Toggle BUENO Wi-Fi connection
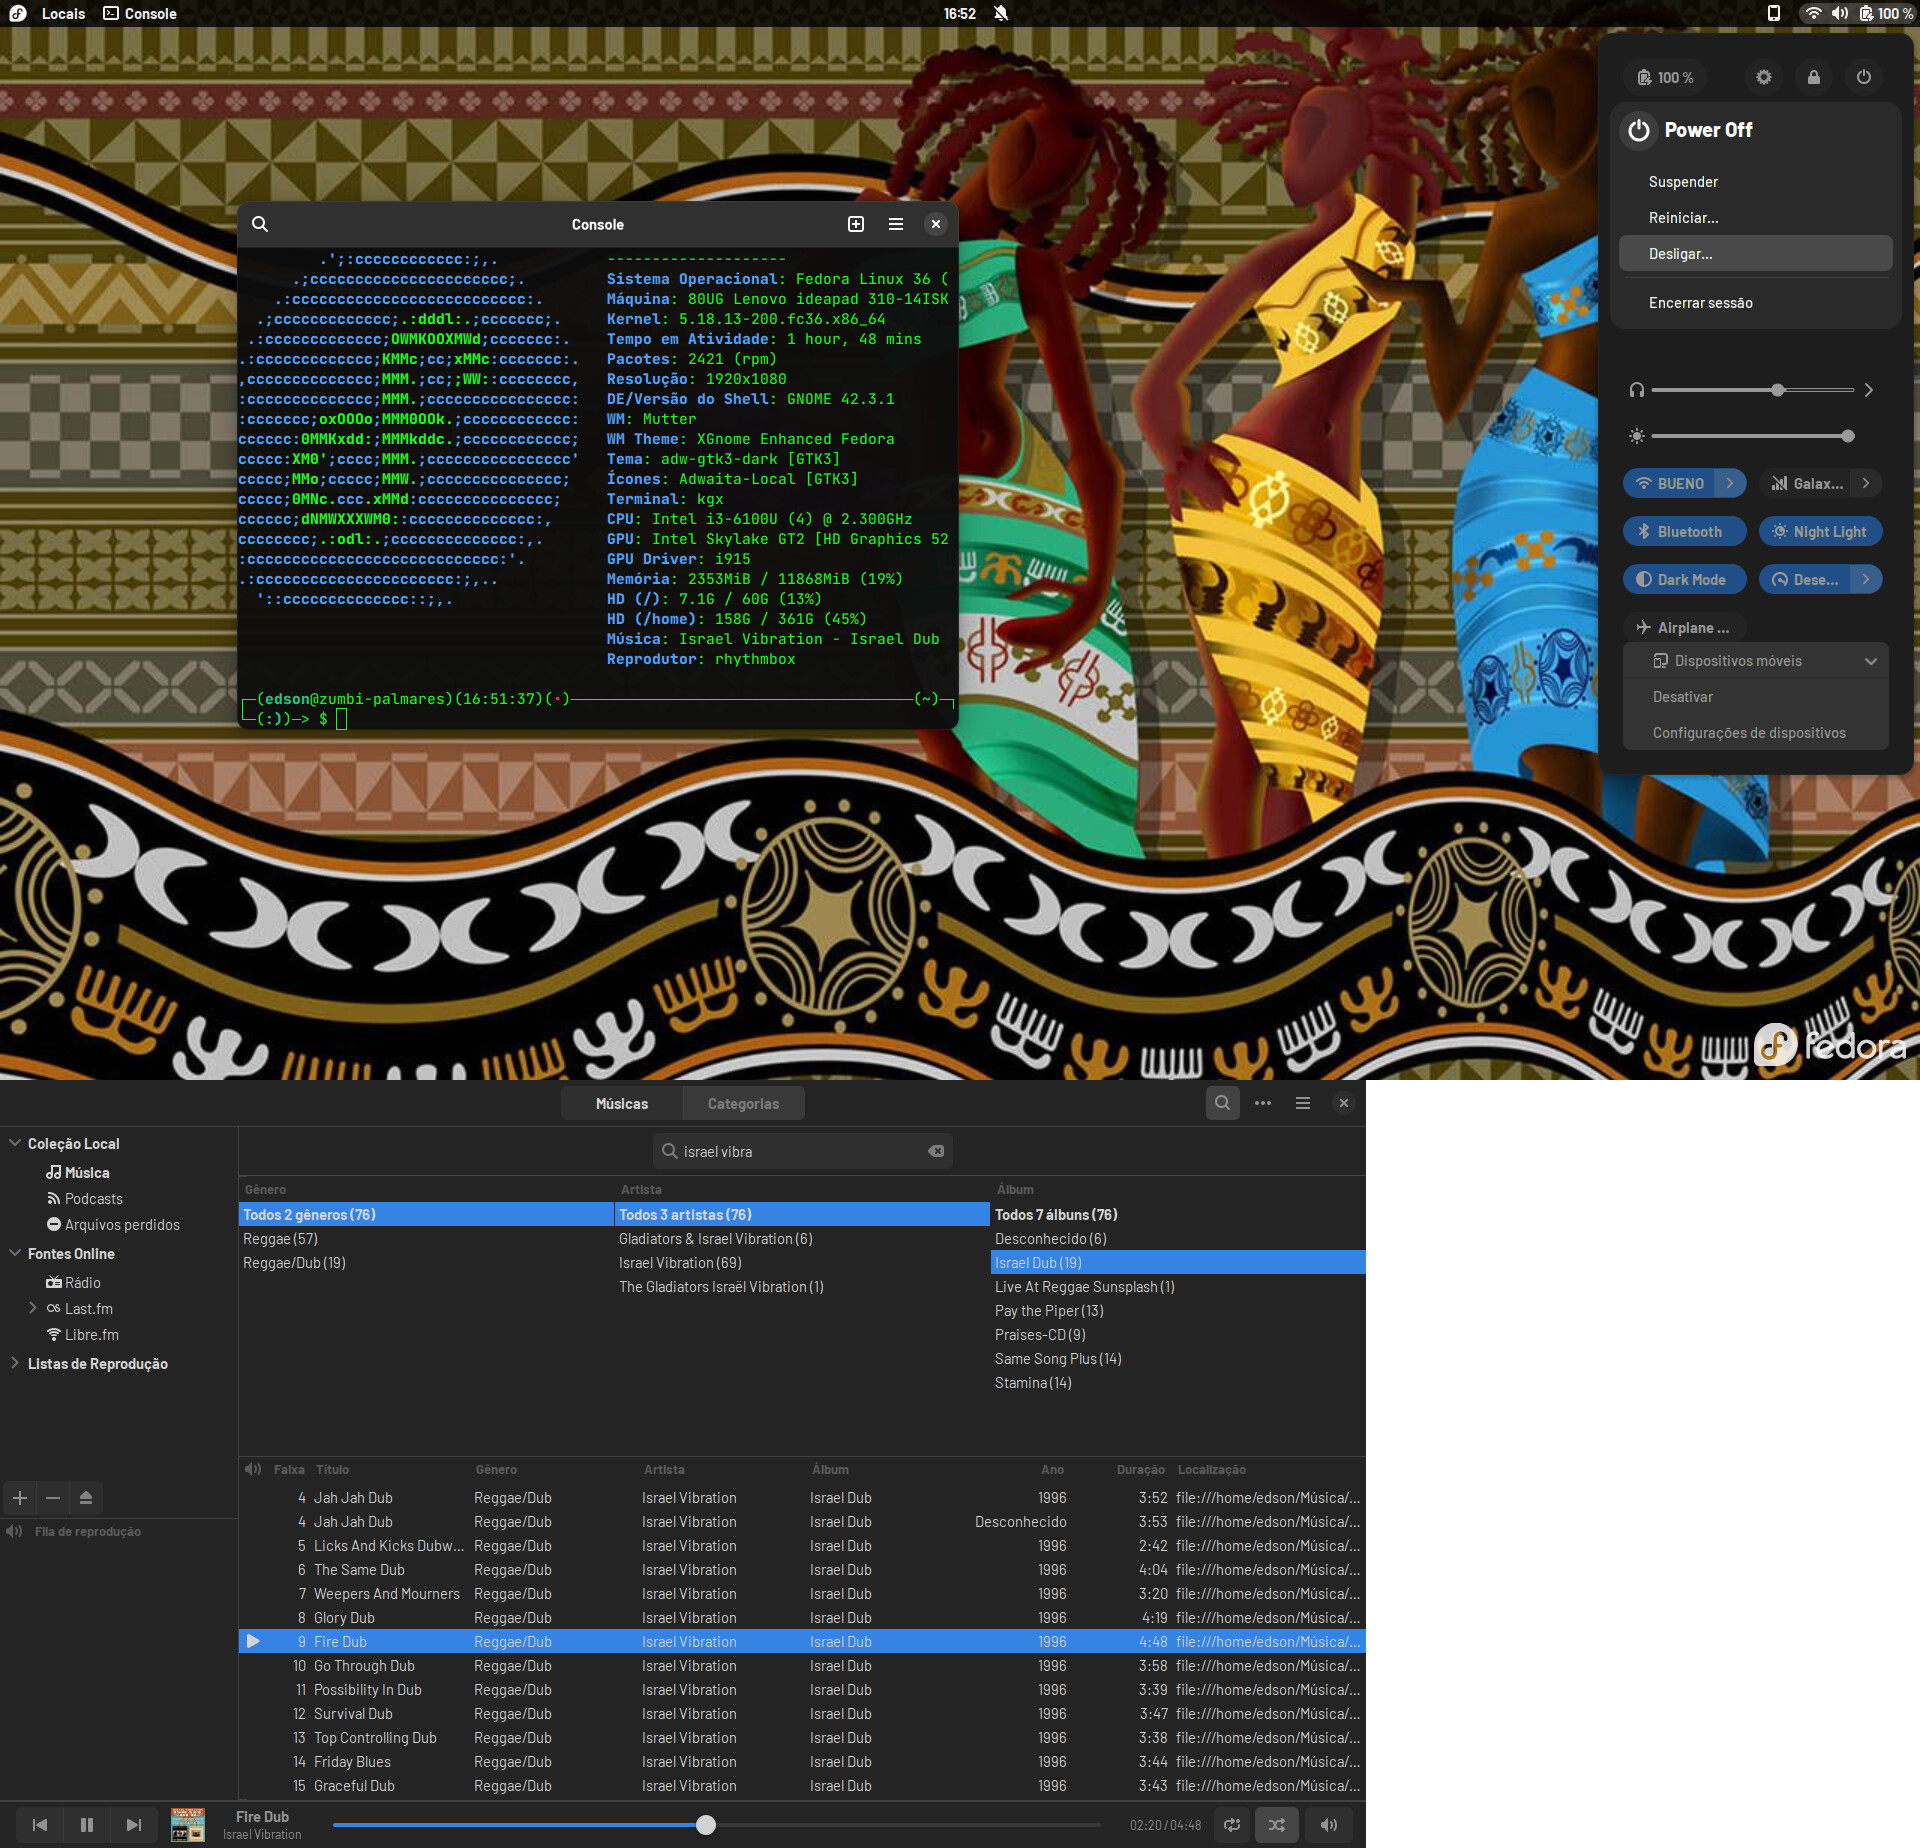Viewport: 1920px width, 1848px height. 1669,483
